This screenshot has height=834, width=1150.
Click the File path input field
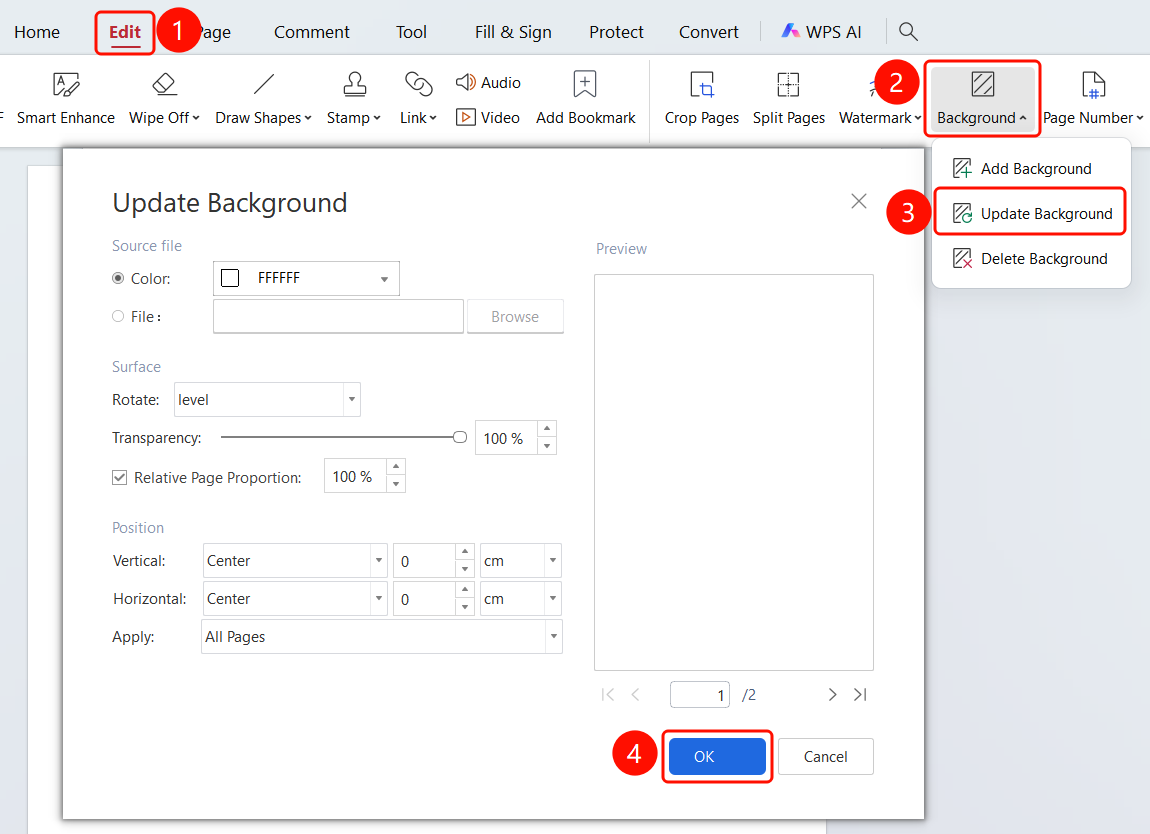[x=338, y=316]
